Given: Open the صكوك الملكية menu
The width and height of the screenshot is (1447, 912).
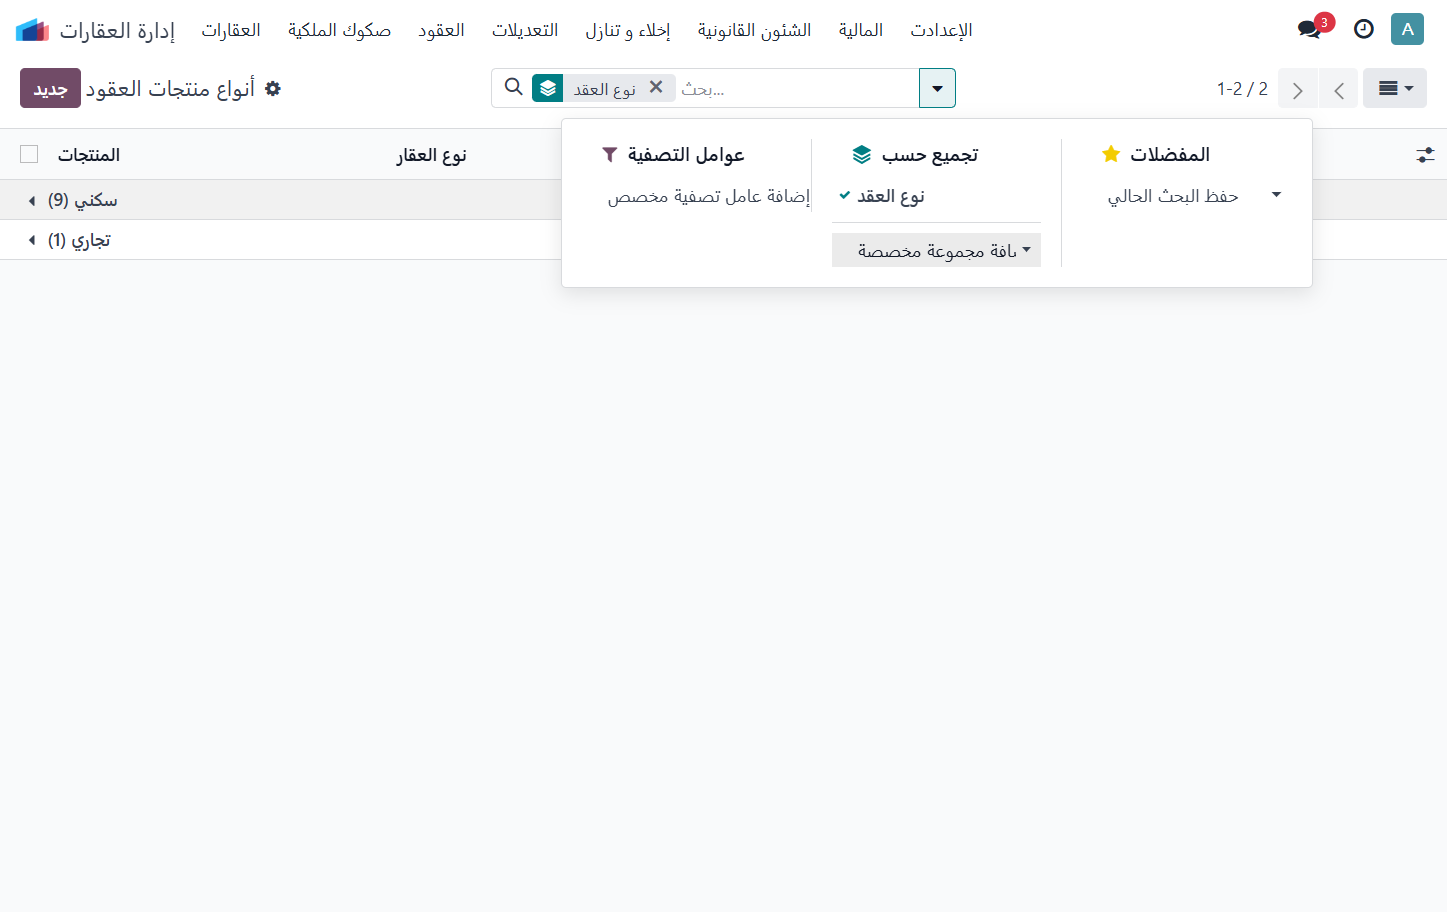Looking at the screenshot, I should pos(339,30).
